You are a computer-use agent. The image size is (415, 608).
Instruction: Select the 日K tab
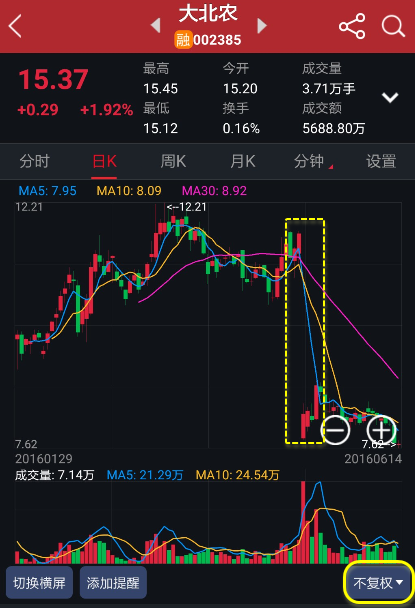point(104,161)
